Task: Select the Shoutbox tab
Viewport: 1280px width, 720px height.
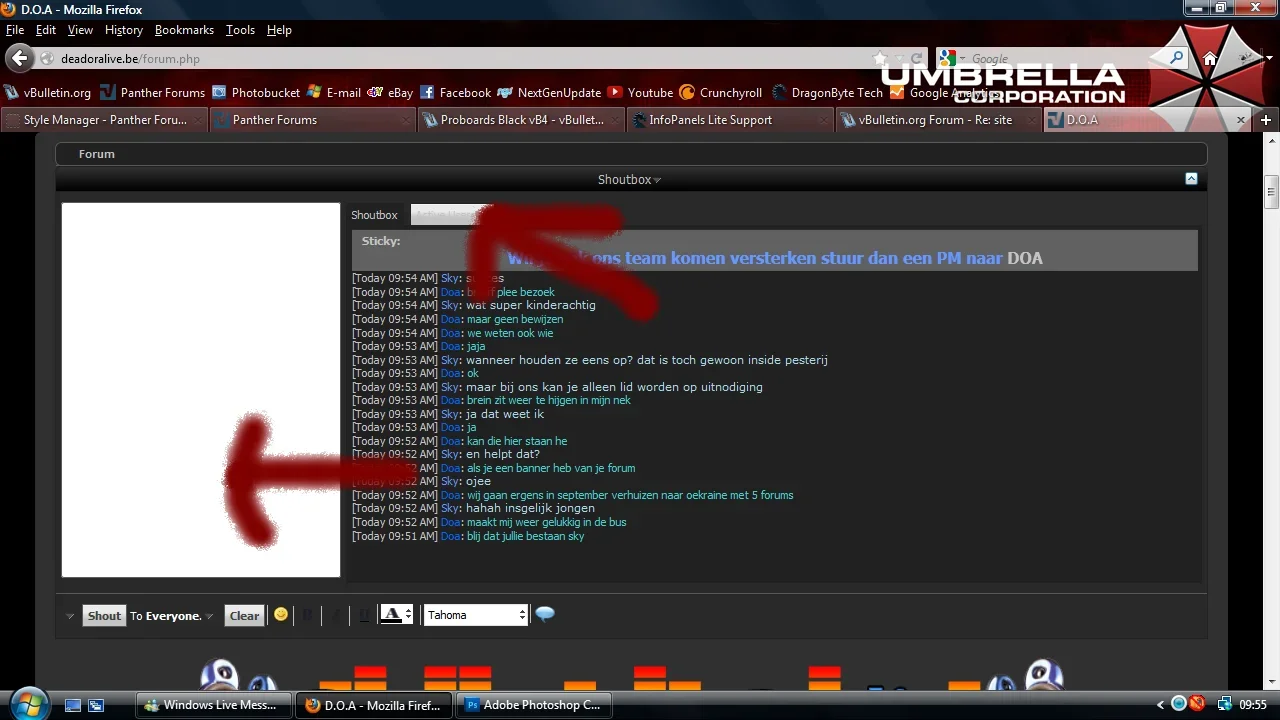Action: pyautogui.click(x=374, y=215)
